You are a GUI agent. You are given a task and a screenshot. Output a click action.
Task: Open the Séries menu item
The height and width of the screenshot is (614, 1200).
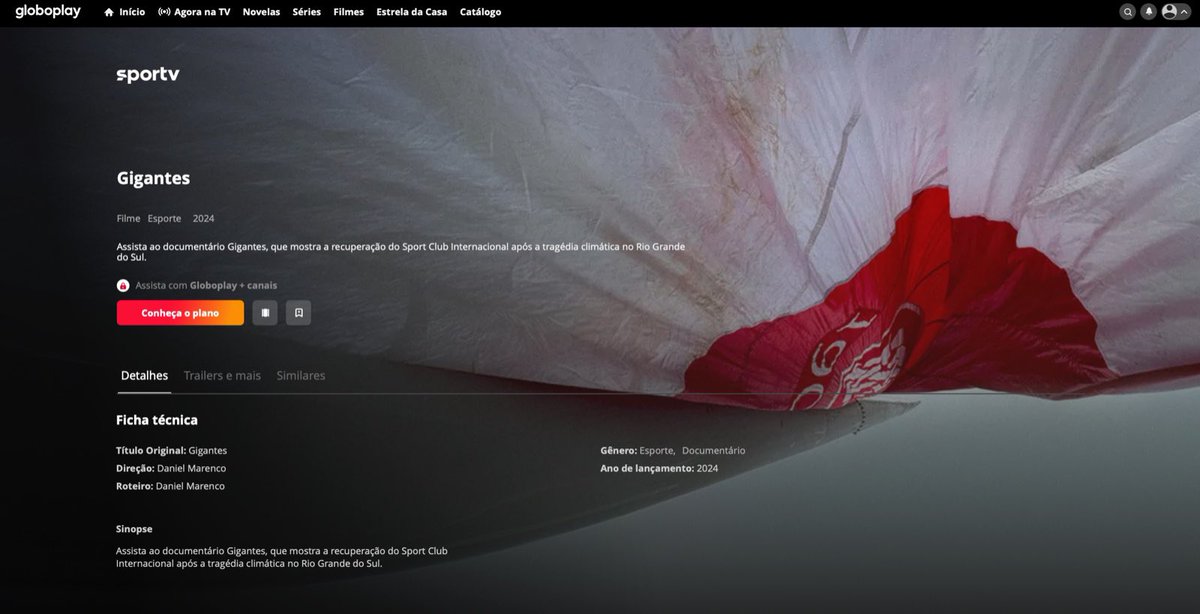tap(307, 12)
